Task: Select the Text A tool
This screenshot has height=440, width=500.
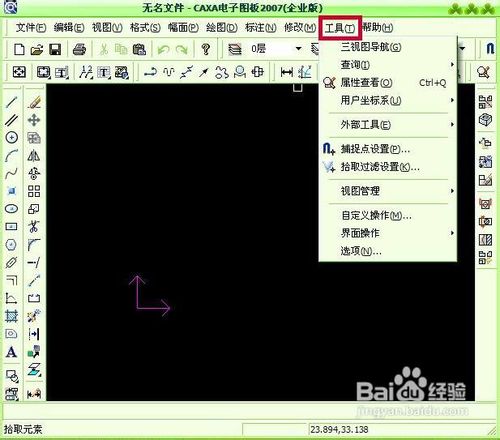Action: (12, 352)
